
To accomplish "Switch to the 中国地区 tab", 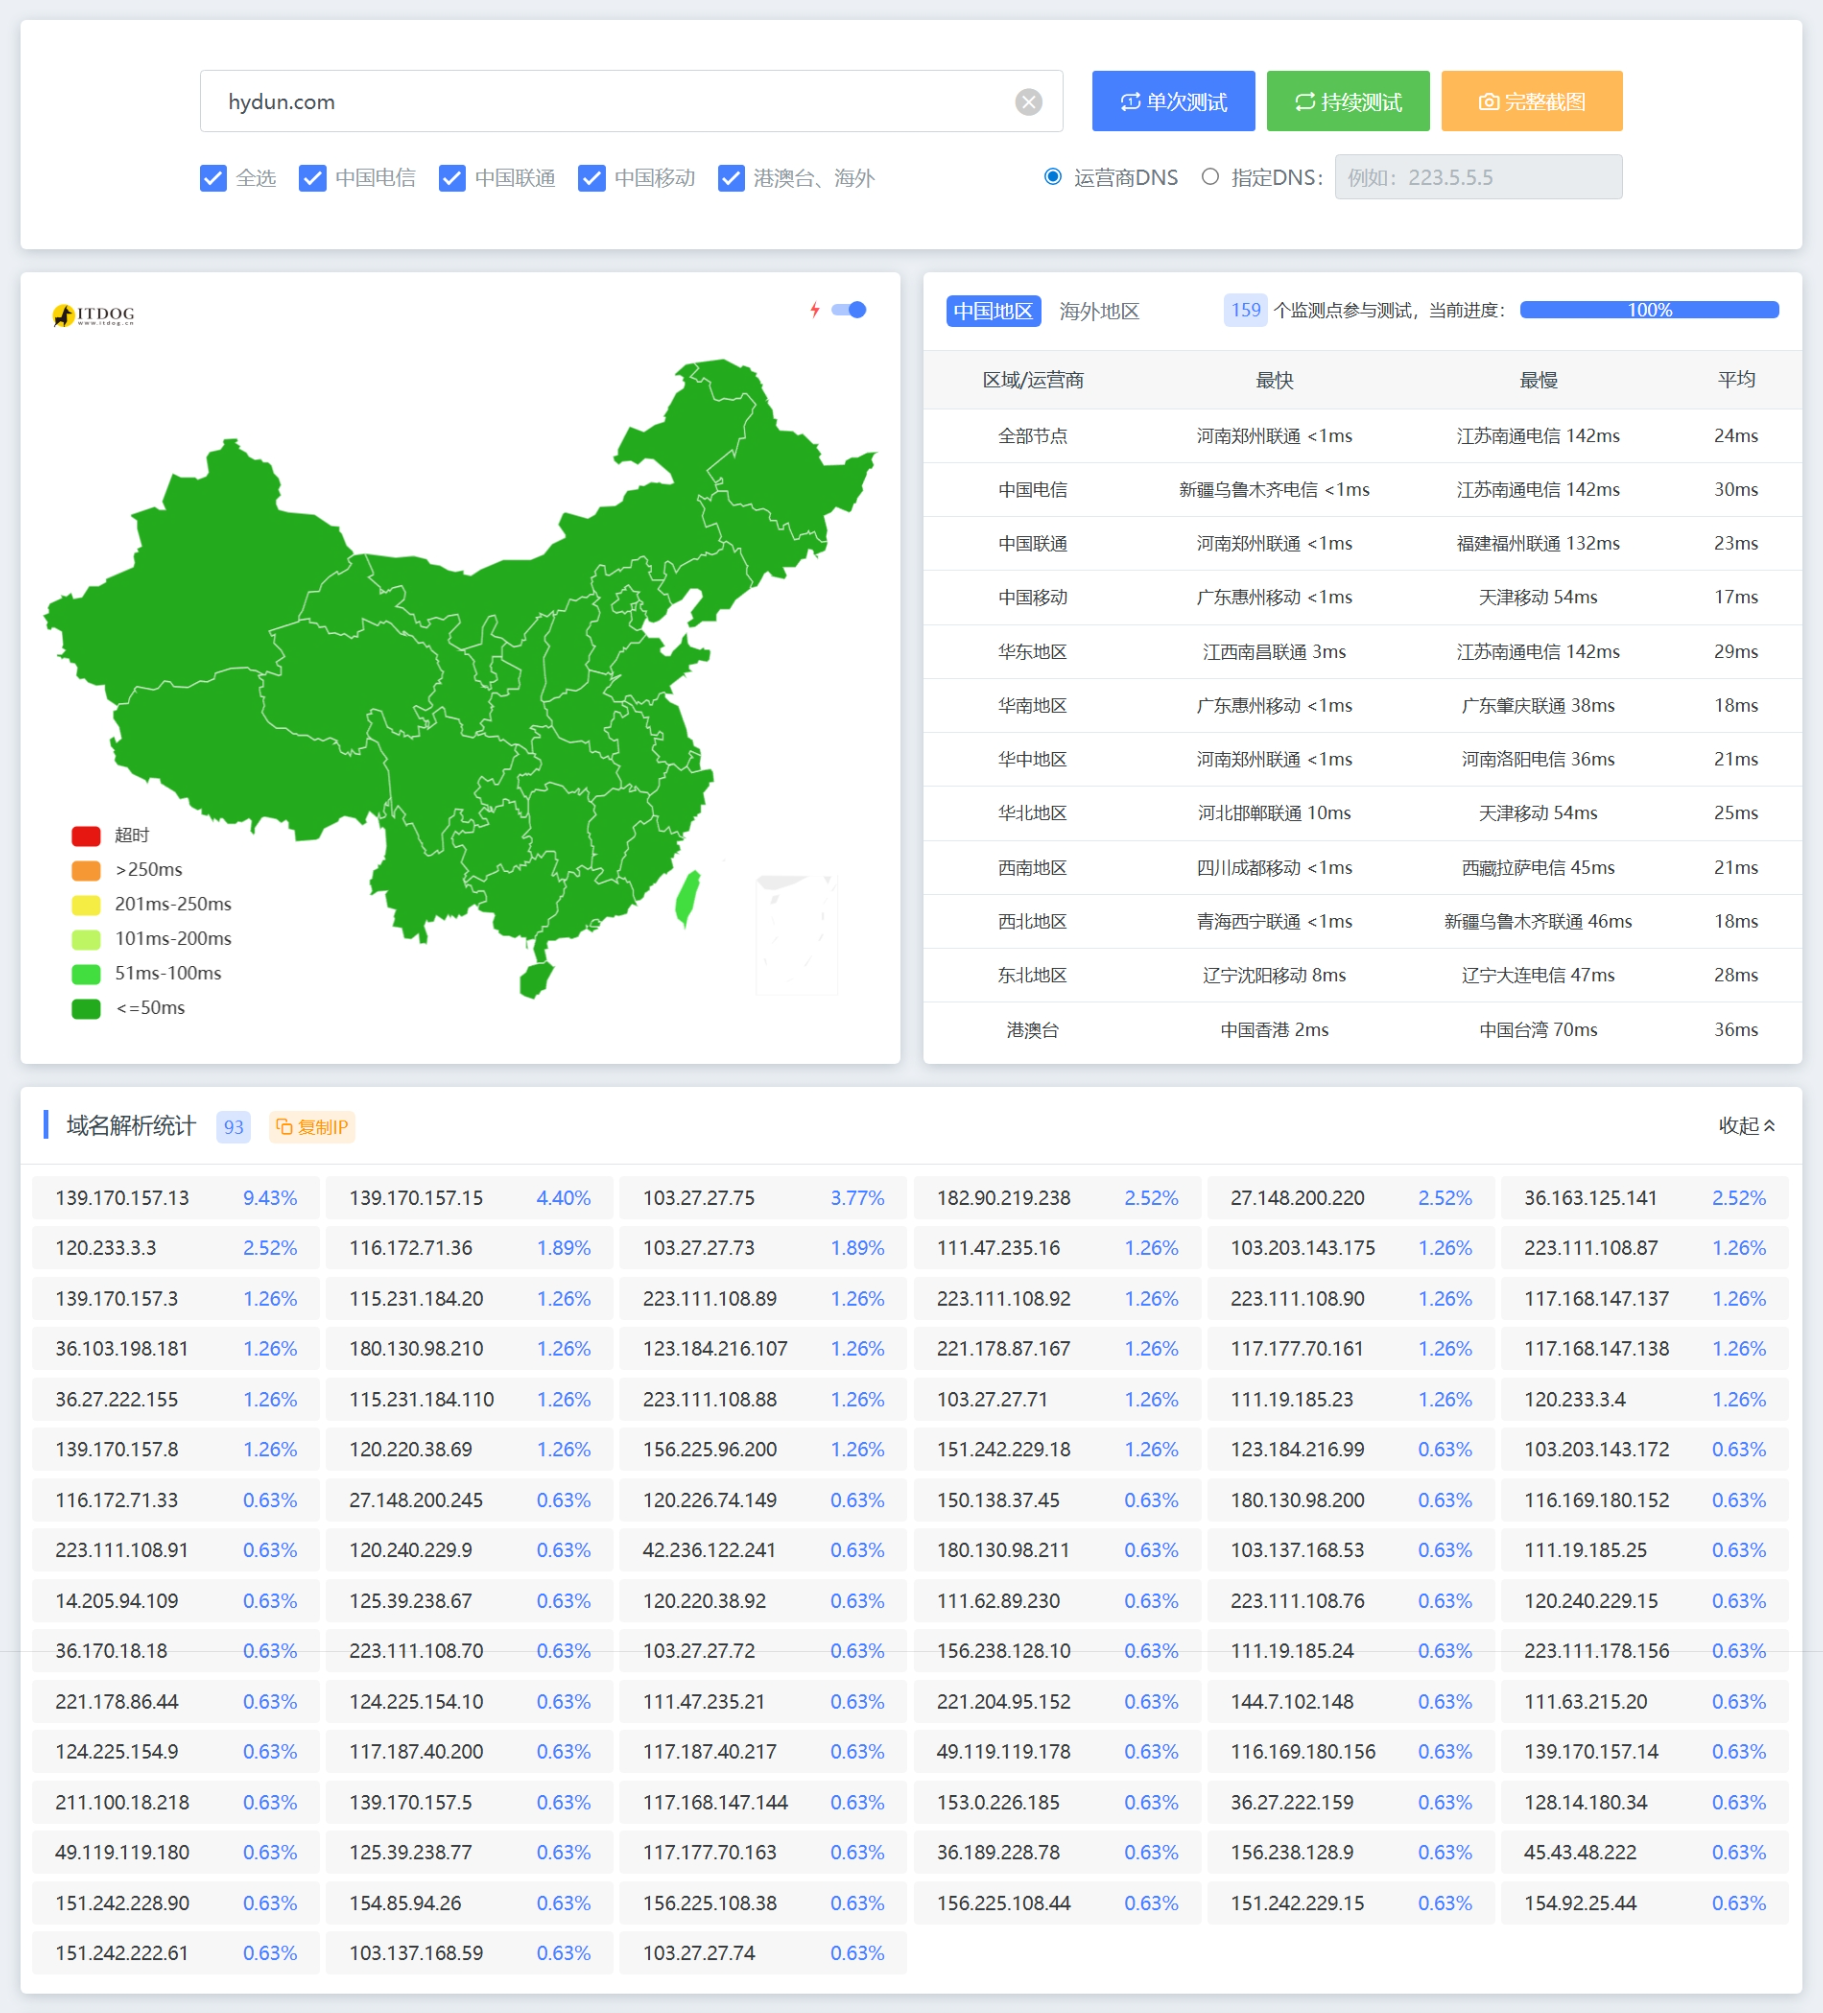I will click(993, 311).
